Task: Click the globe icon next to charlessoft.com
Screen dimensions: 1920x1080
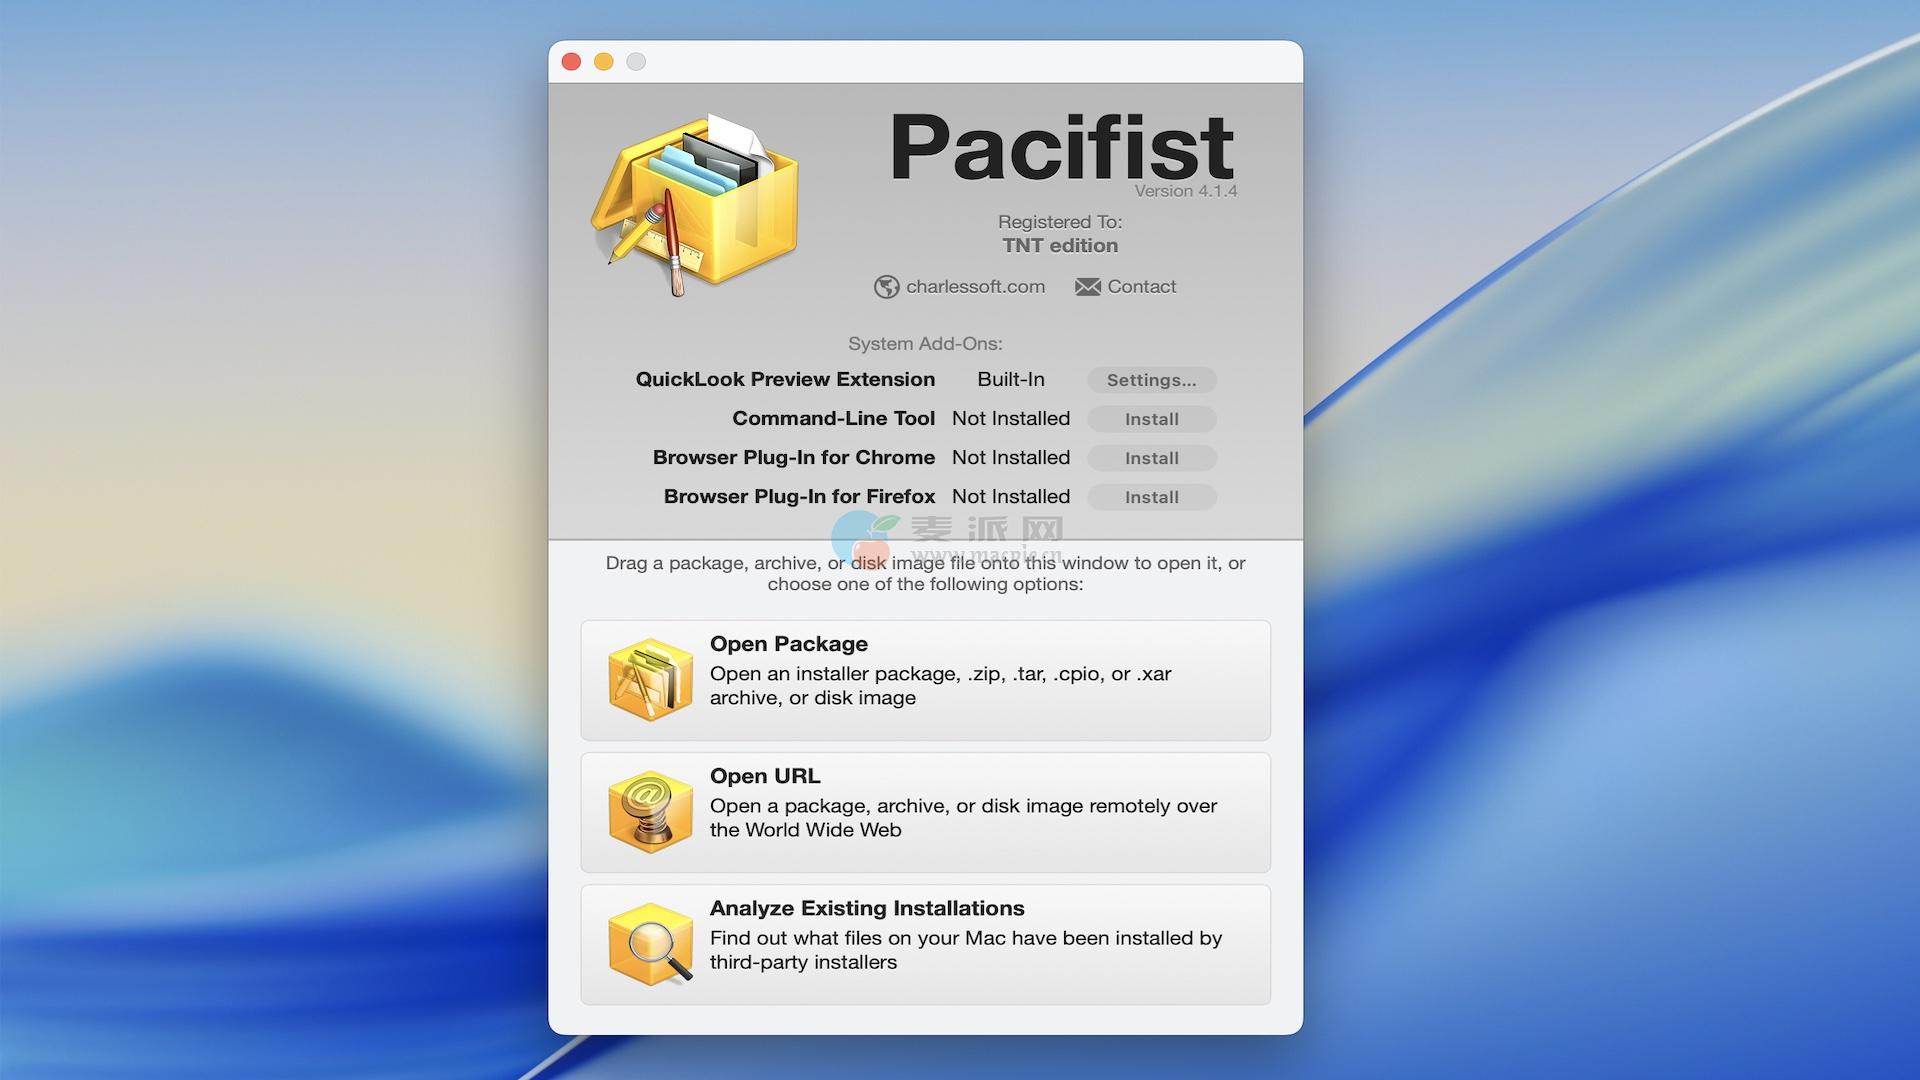Action: [x=886, y=287]
